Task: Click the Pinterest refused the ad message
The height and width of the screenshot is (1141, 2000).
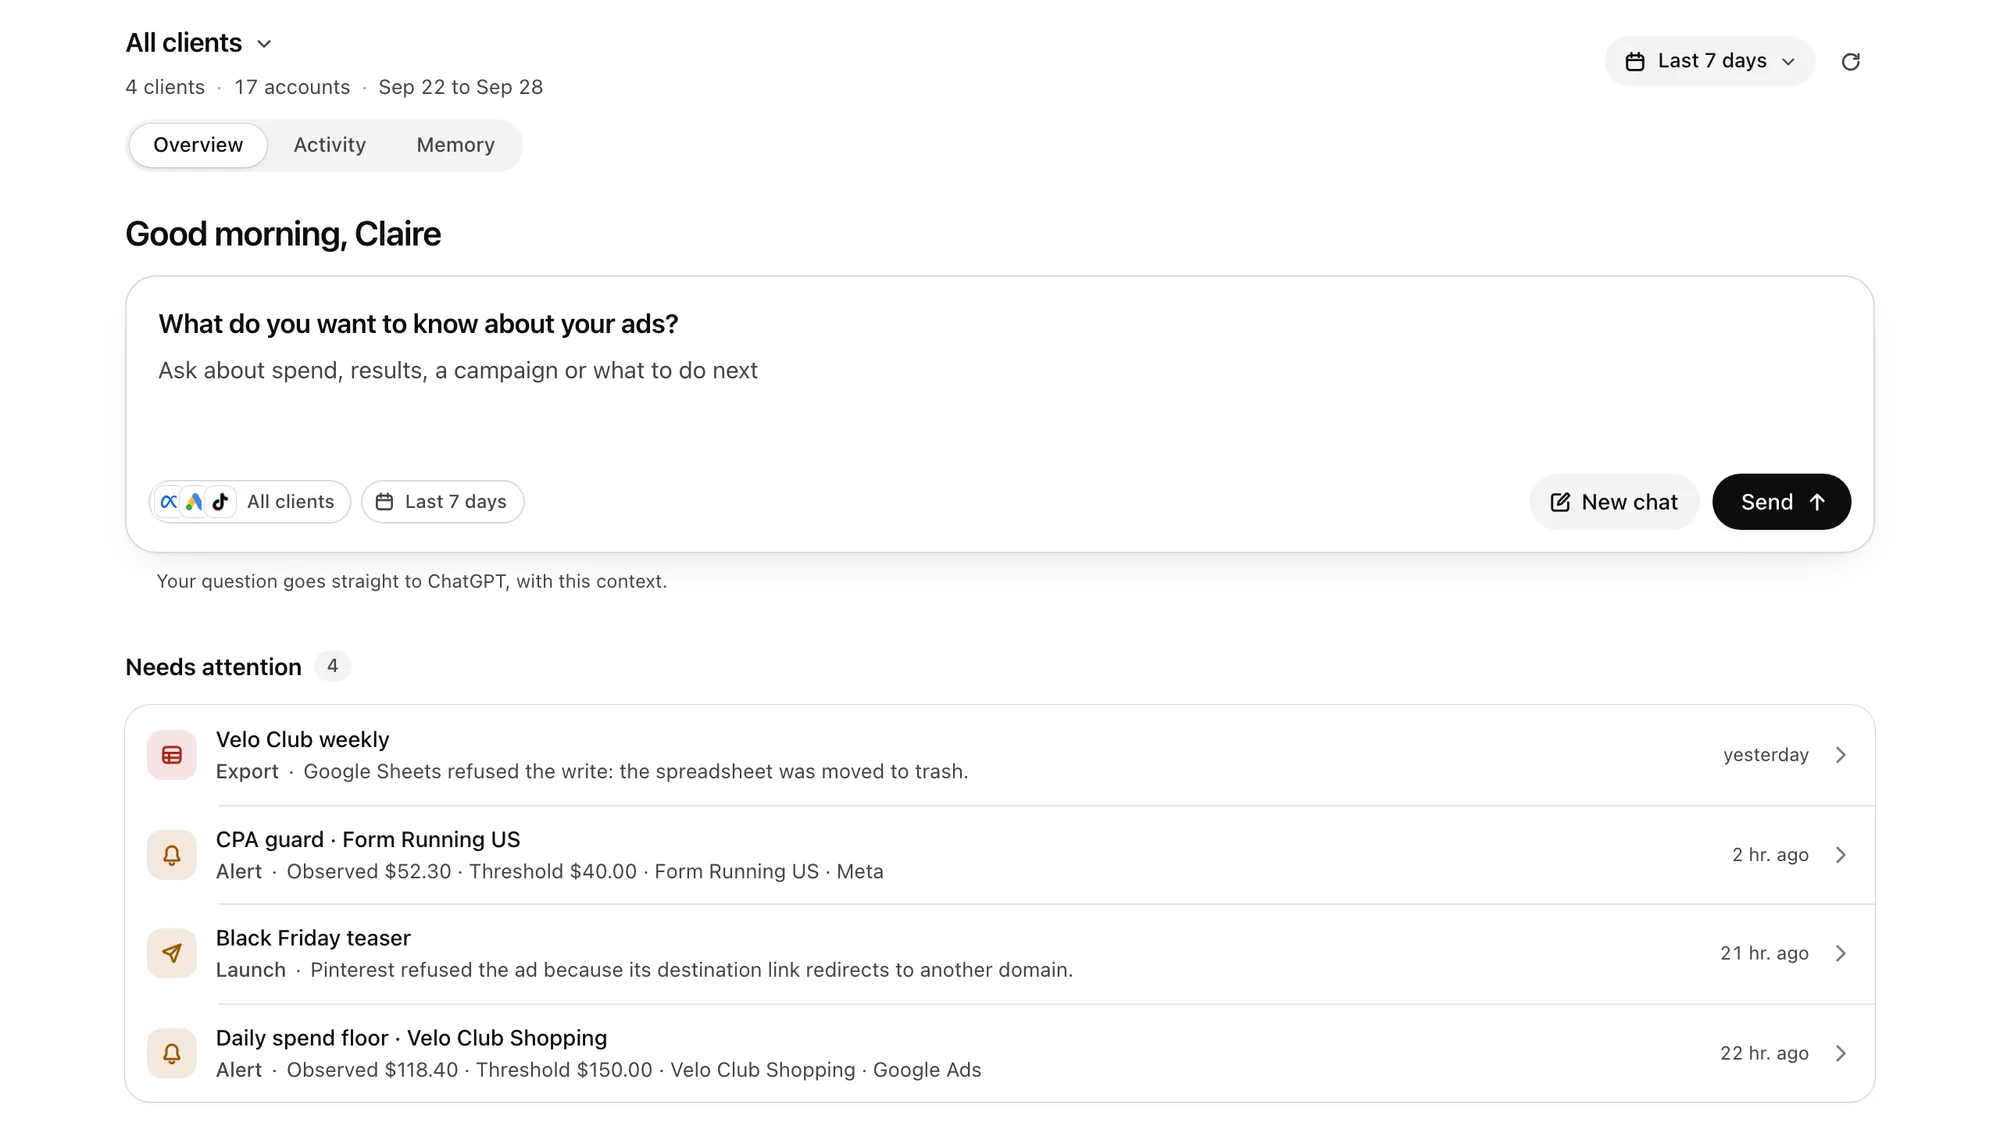Action: pyautogui.click(x=691, y=970)
